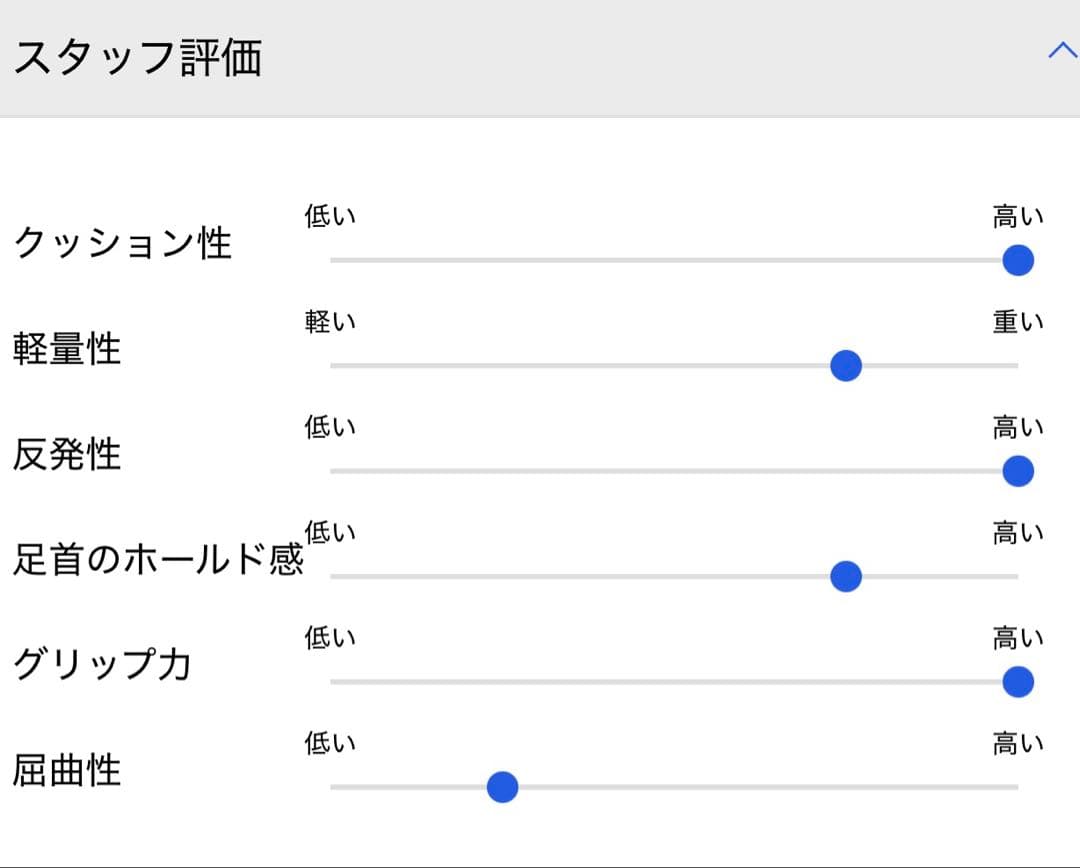Click the グリップ力 label text
This screenshot has width=1080, height=868.
[102, 665]
